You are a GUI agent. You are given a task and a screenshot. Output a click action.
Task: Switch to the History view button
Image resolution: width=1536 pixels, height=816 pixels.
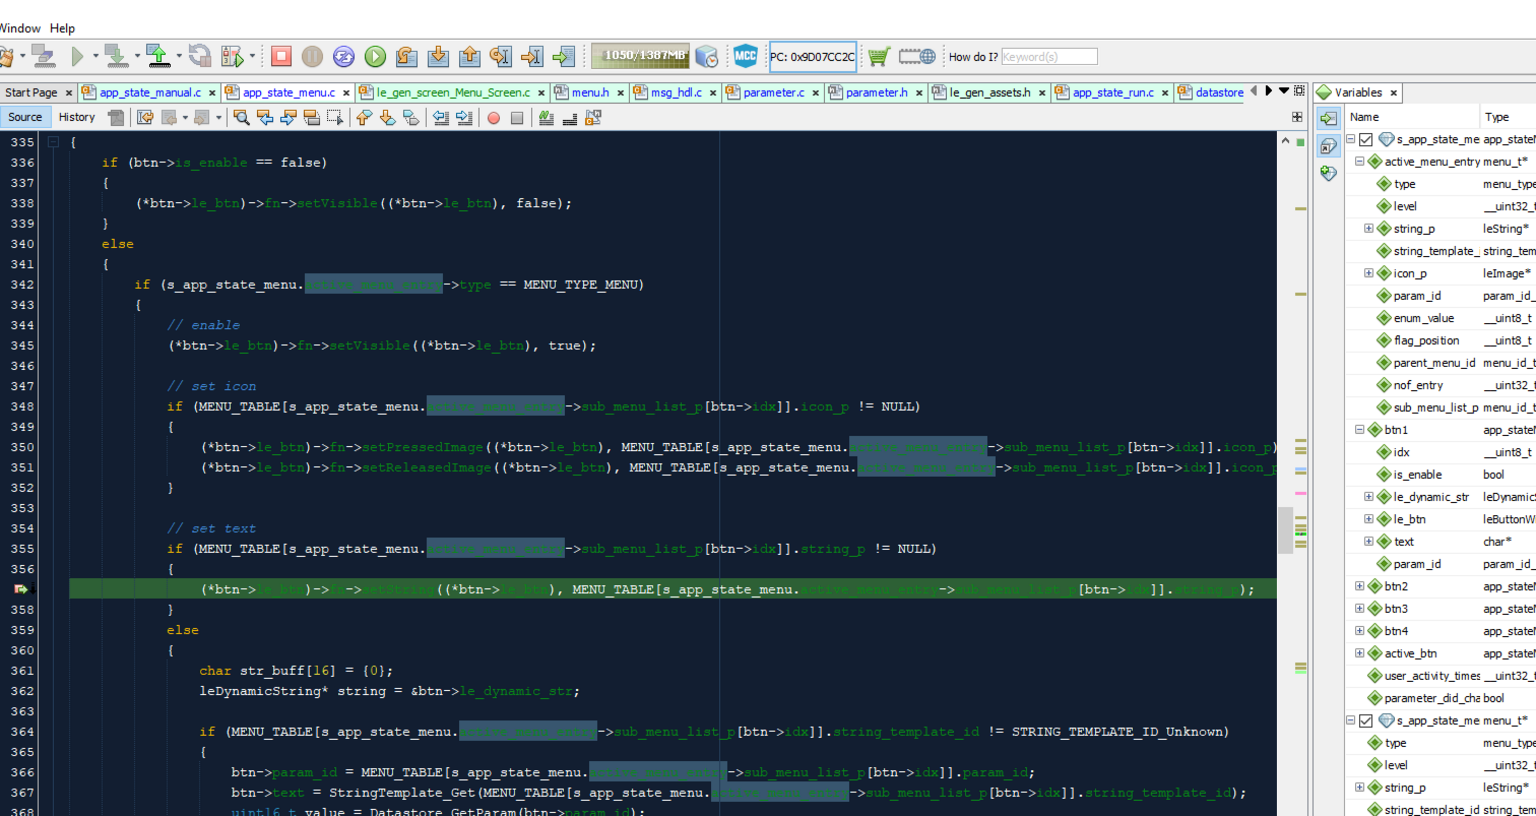[x=76, y=117]
